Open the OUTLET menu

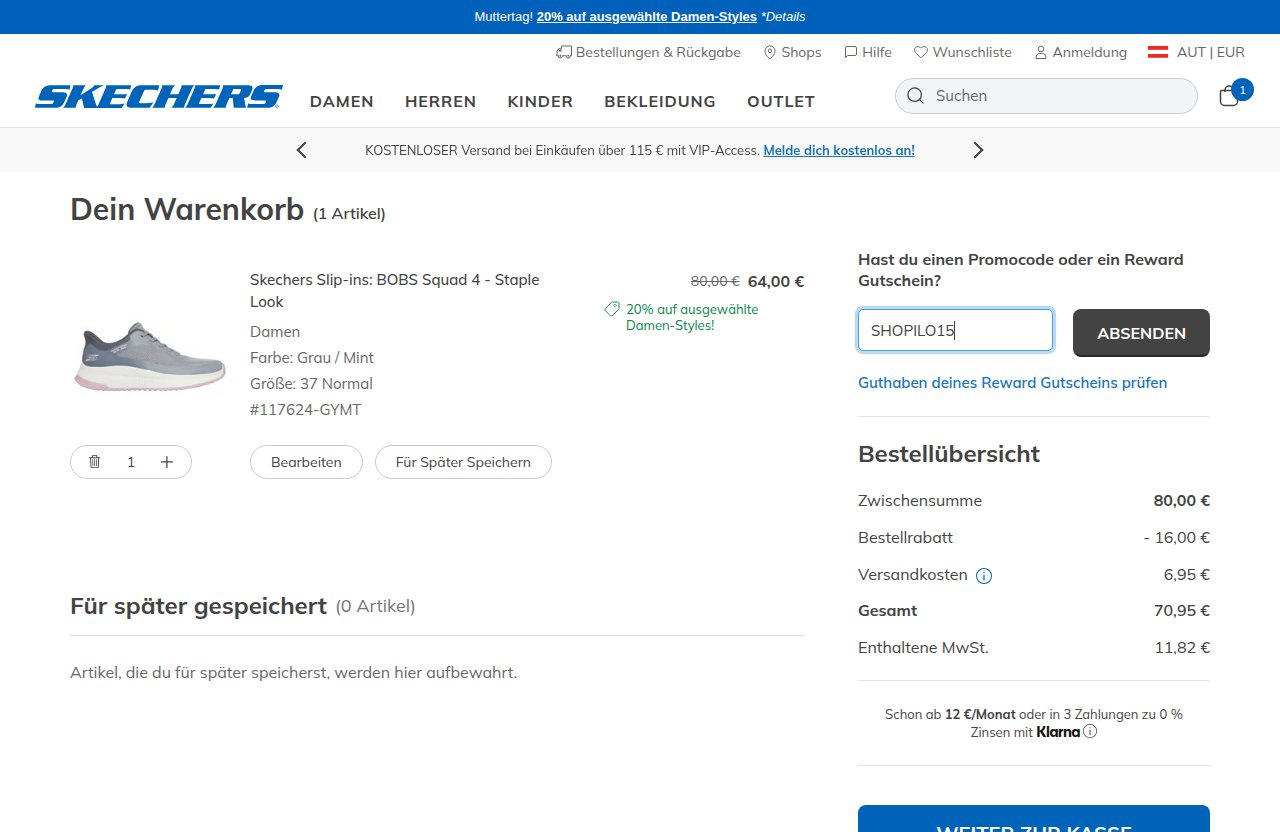tap(781, 101)
